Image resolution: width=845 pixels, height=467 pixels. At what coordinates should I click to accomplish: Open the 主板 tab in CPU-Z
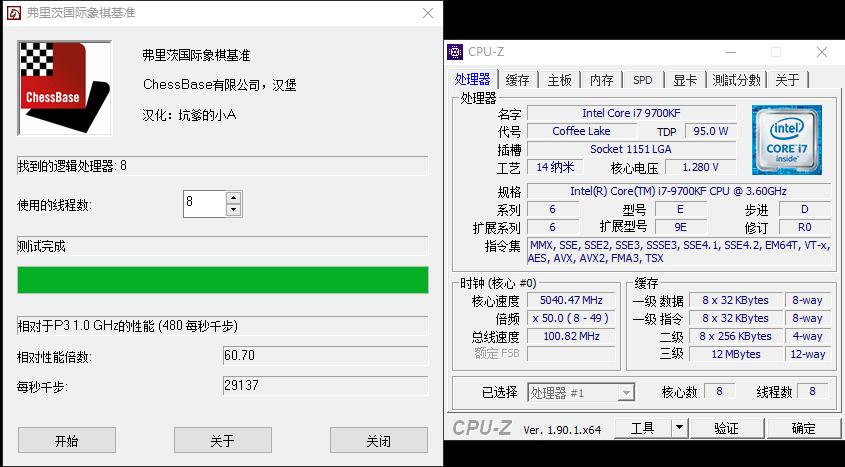(x=559, y=80)
